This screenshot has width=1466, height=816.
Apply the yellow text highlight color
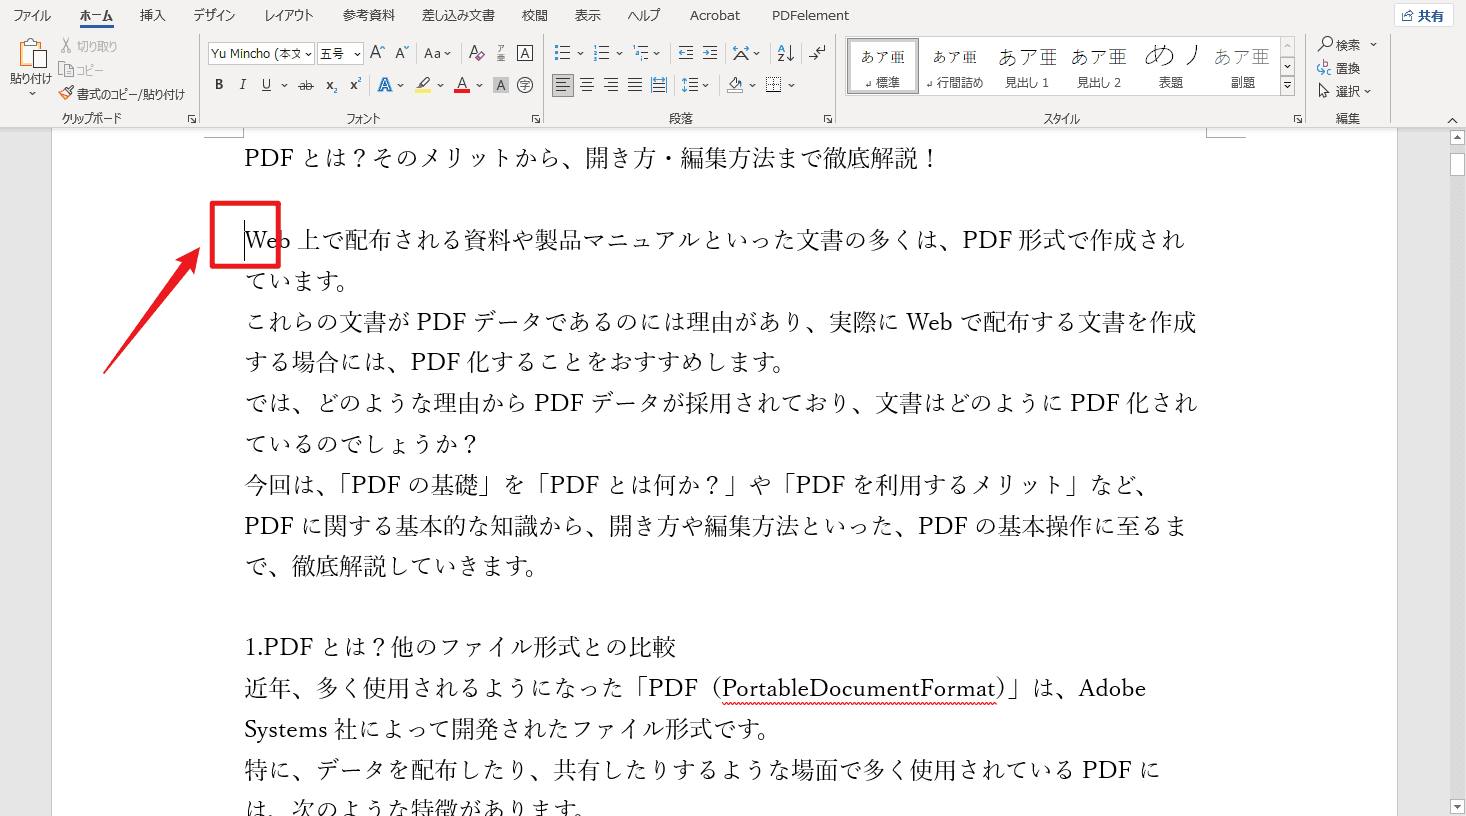424,85
